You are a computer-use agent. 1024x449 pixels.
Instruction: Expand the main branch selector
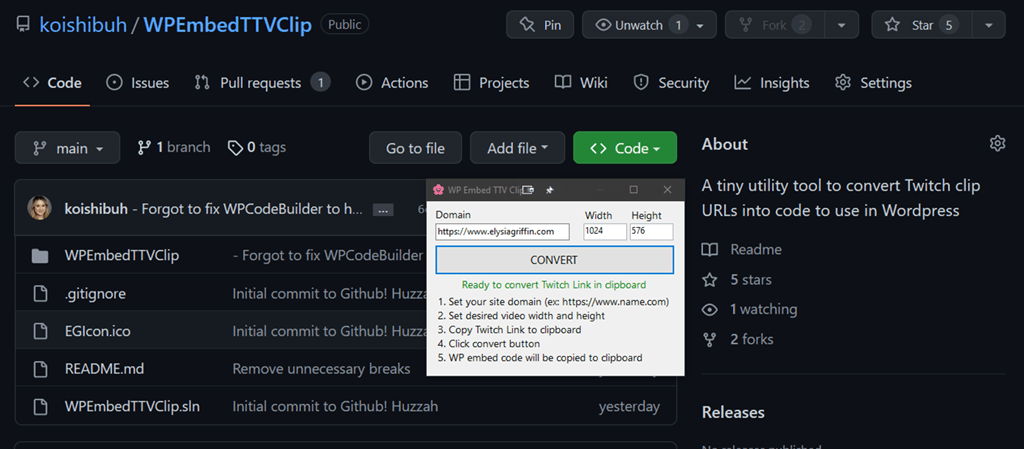tap(67, 148)
